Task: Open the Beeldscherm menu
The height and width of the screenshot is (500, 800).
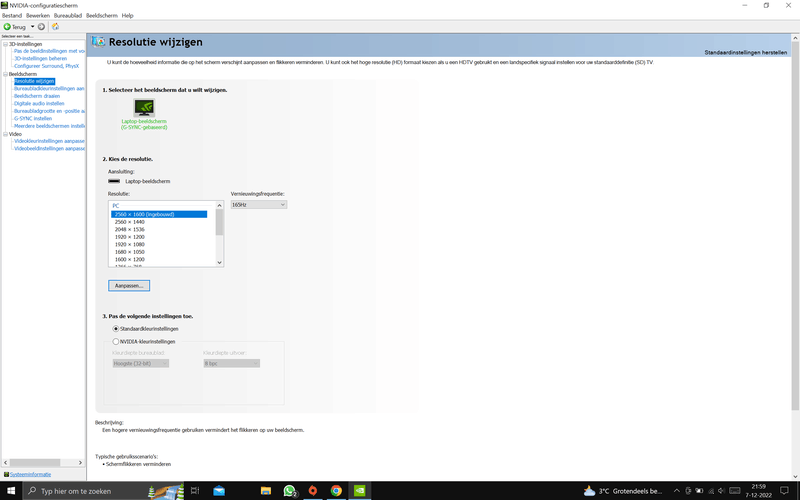Action: [102, 15]
